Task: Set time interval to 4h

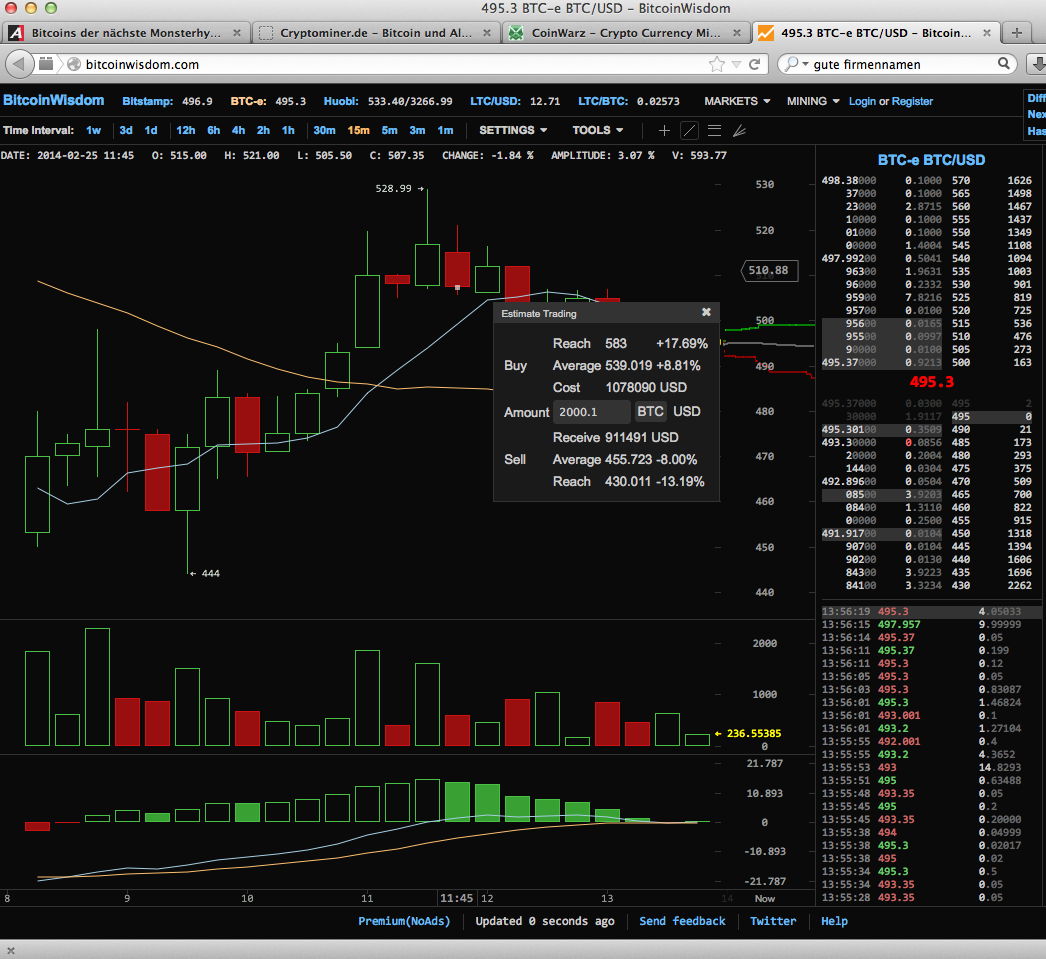Action: [x=238, y=130]
